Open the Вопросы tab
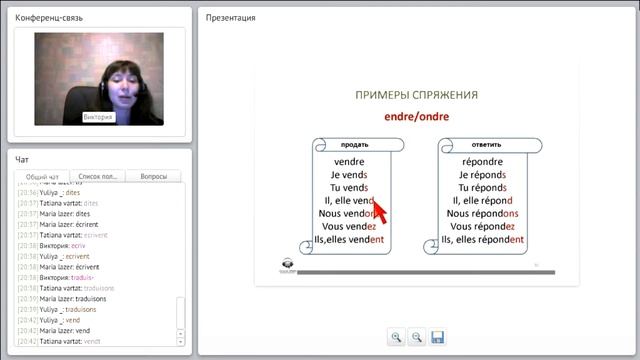Screen dimensions: 640x360 tap(153, 176)
